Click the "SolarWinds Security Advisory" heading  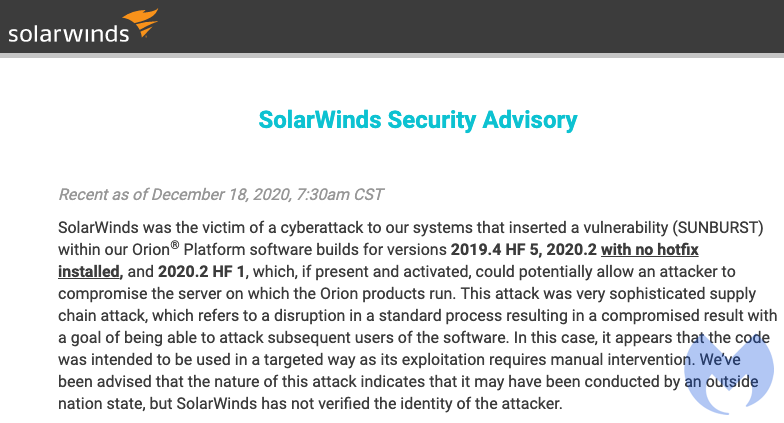pos(418,120)
